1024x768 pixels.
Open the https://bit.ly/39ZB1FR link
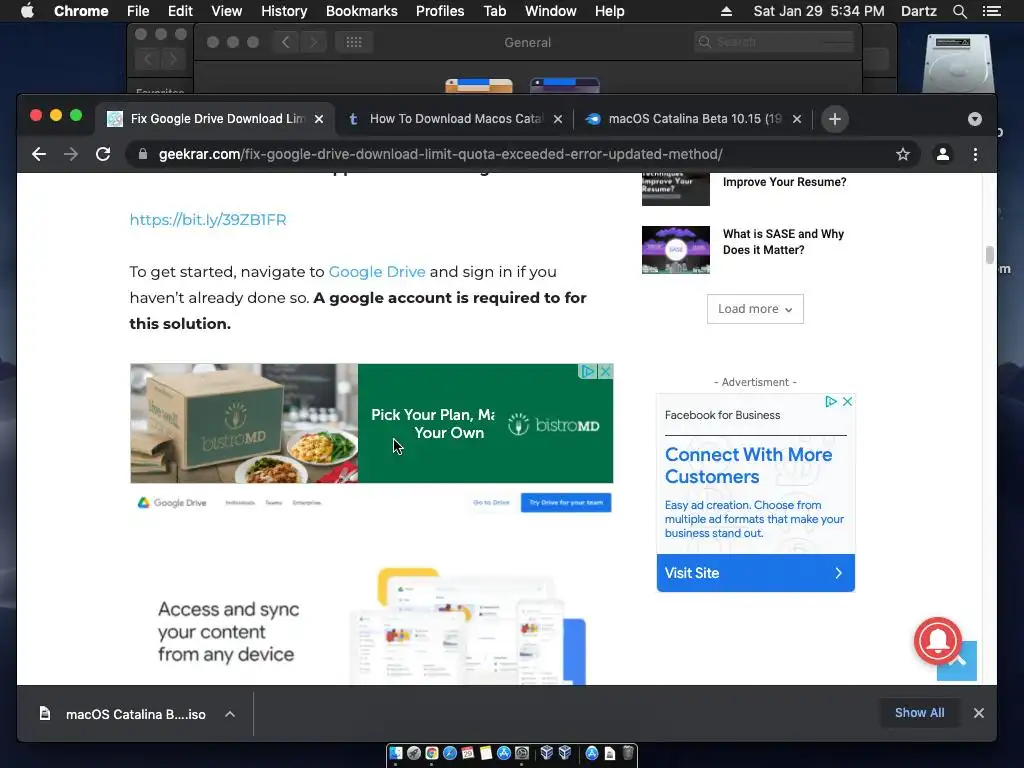208,220
